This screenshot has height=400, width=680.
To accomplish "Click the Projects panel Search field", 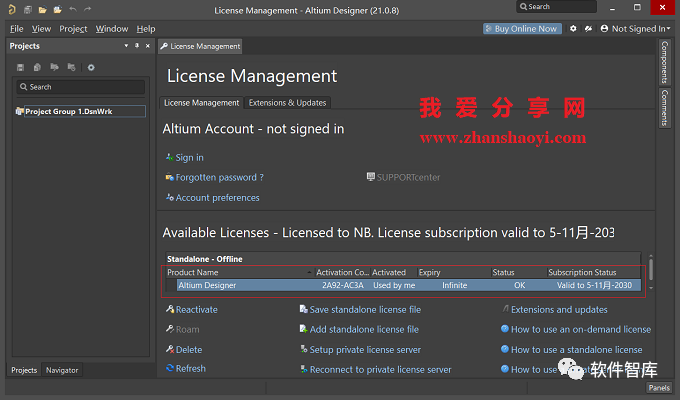I will (x=81, y=87).
